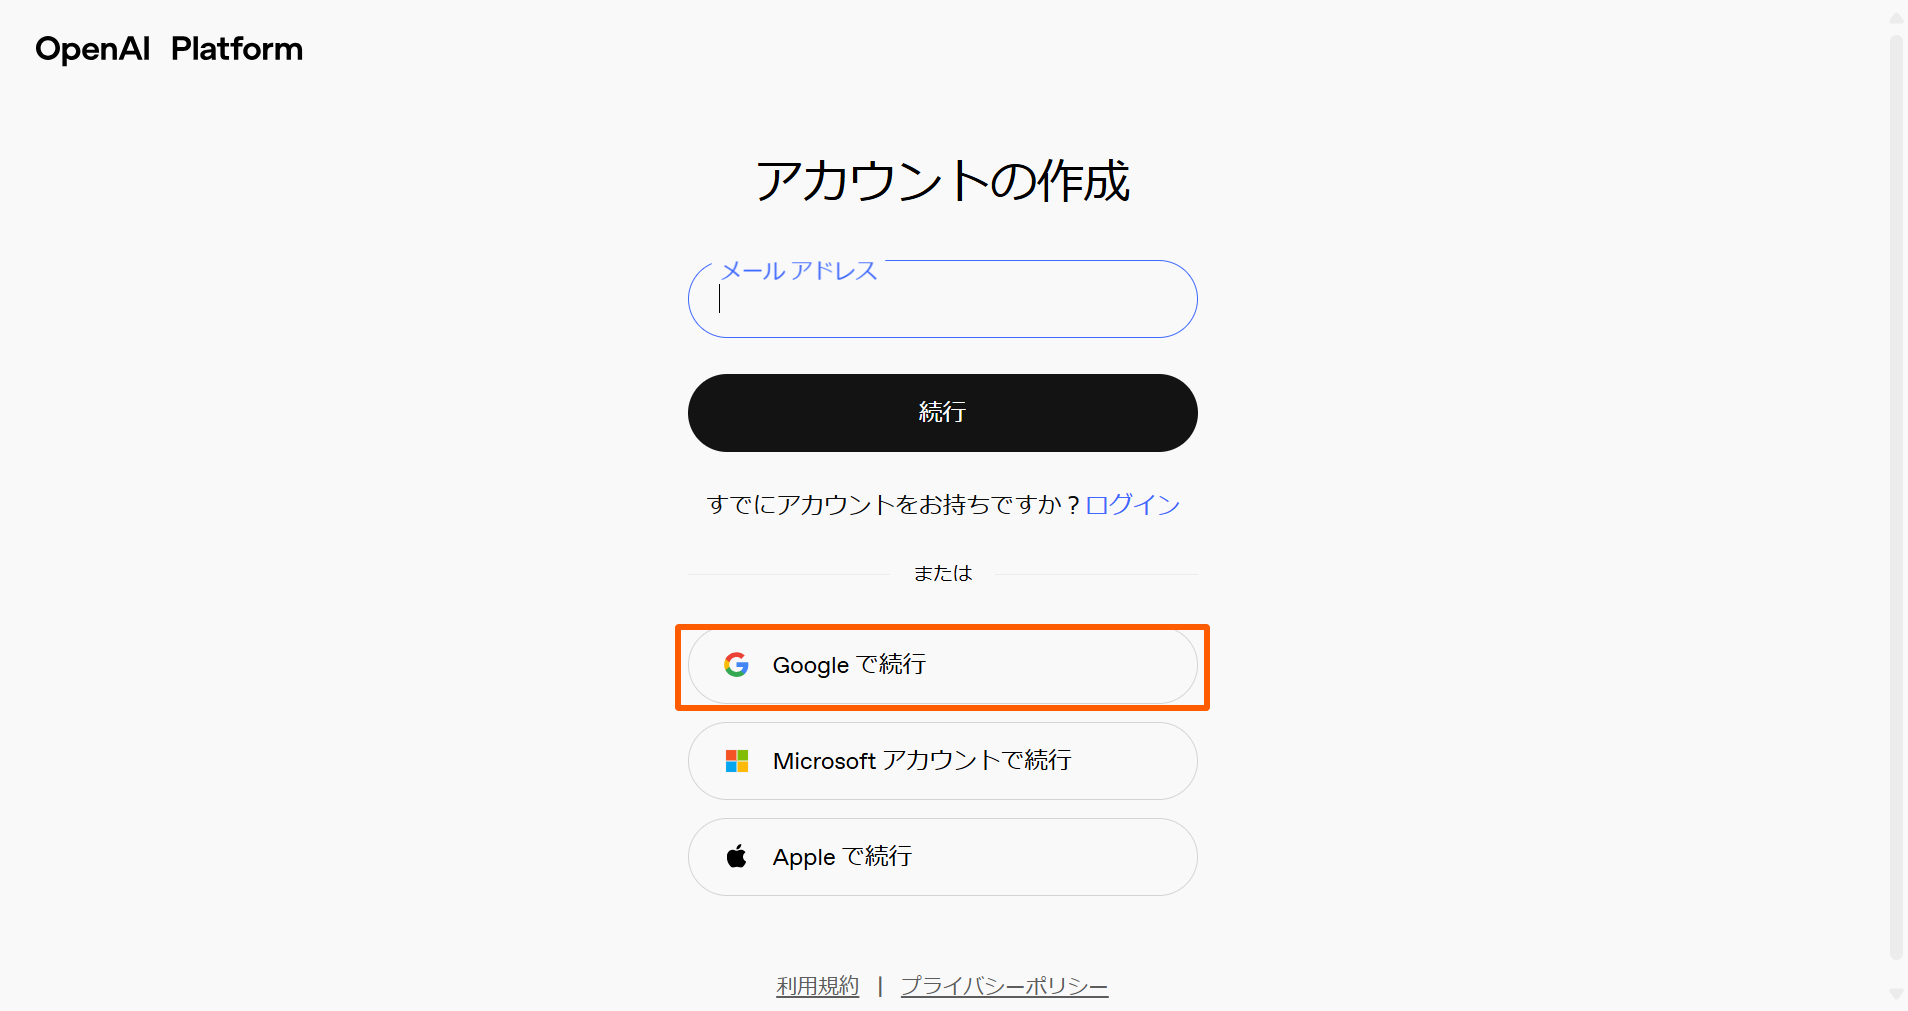This screenshot has width=1908, height=1011.
Task: Open the プライバシーポリシー privacy link
Action: [1004, 985]
